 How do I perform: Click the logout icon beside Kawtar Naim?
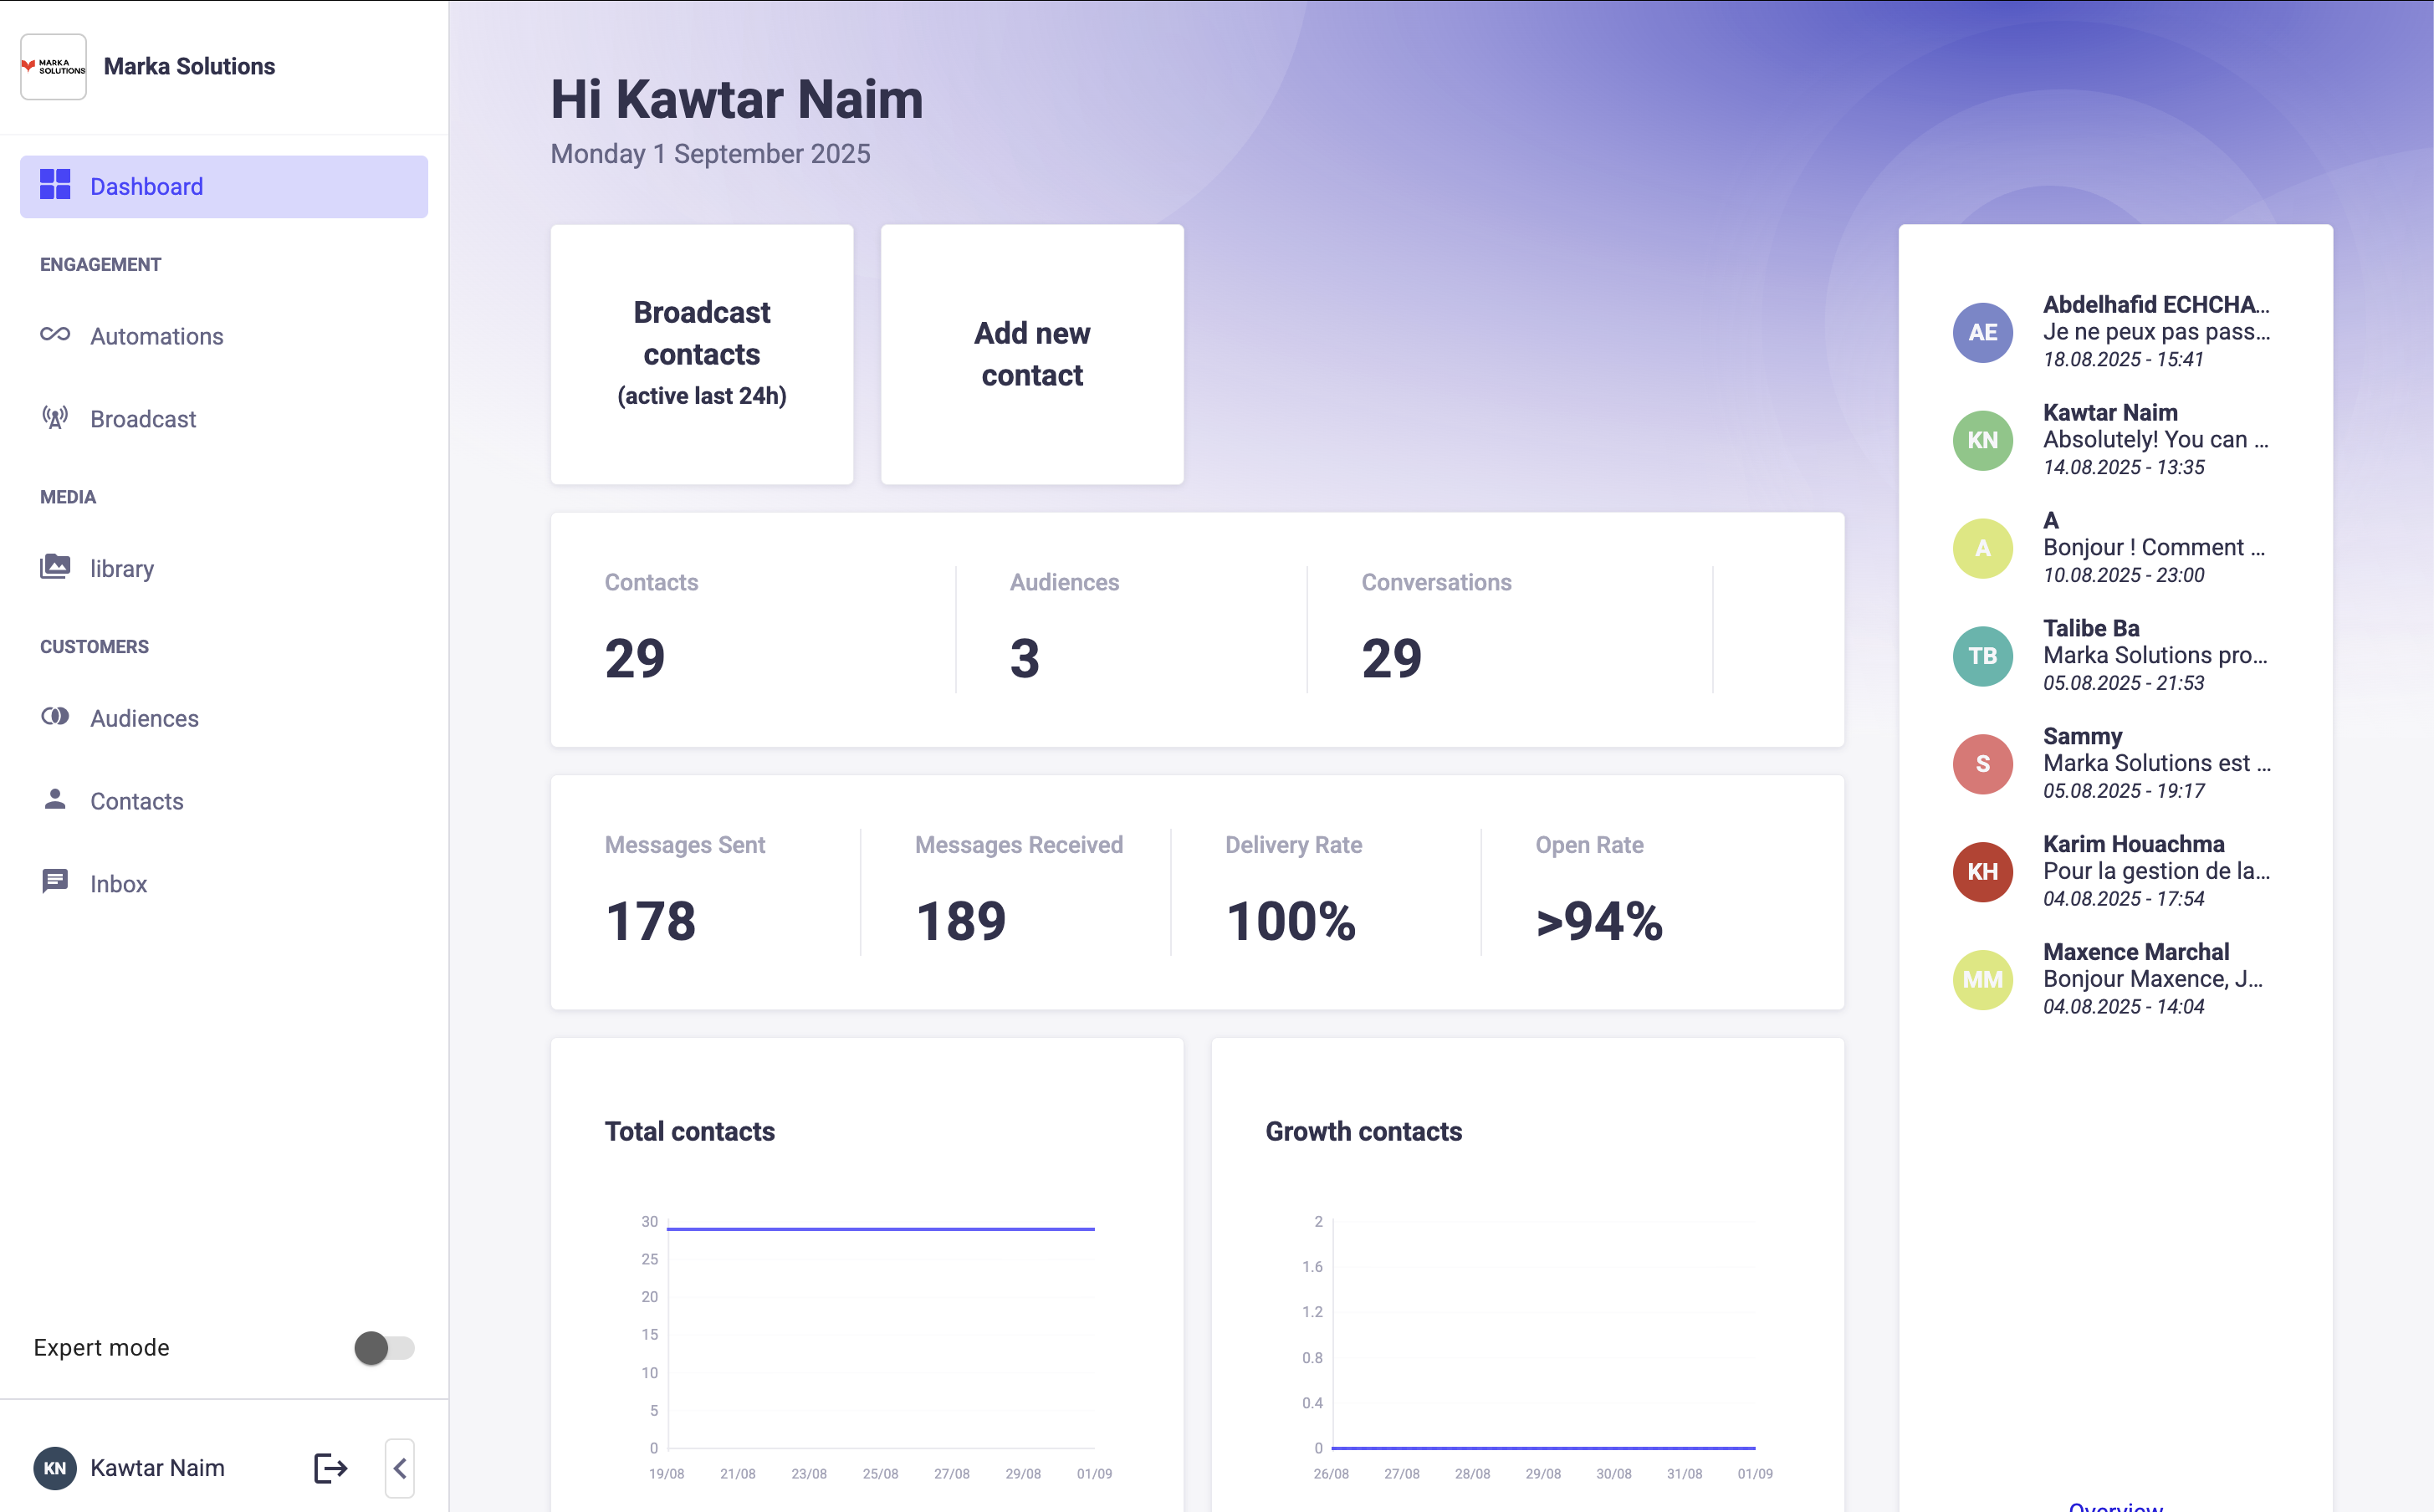[x=330, y=1467]
